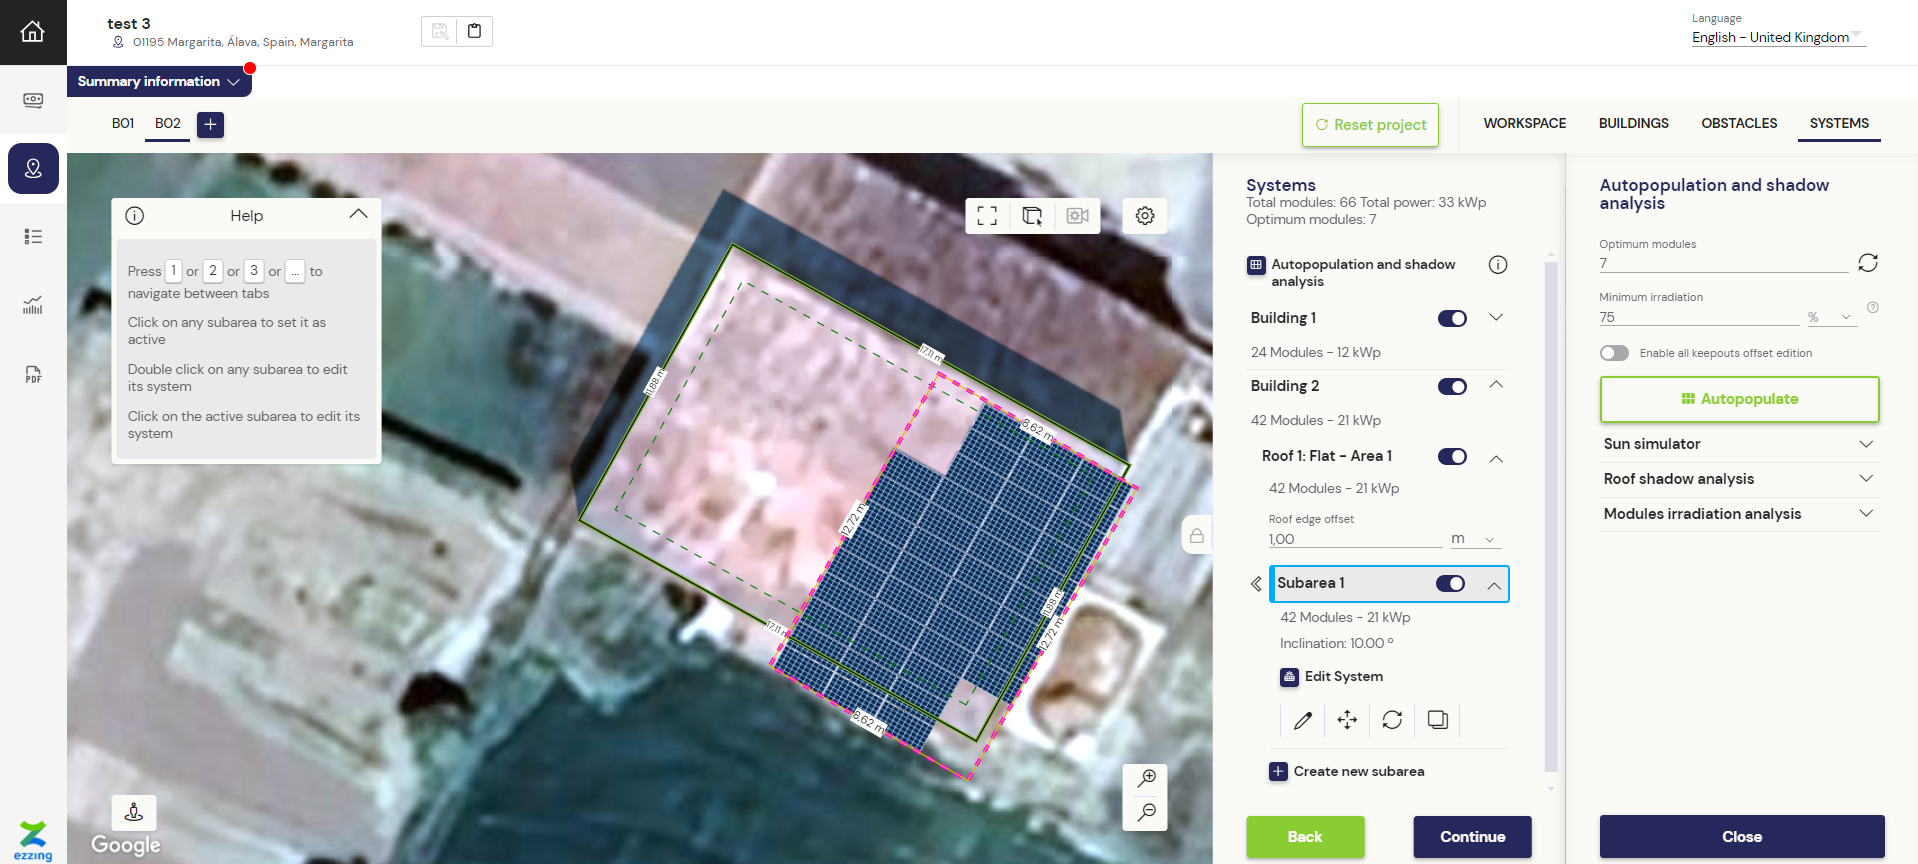1918x864 pixels.
Task: Open the Language dropdown
Action: (x=1778, y=37)
